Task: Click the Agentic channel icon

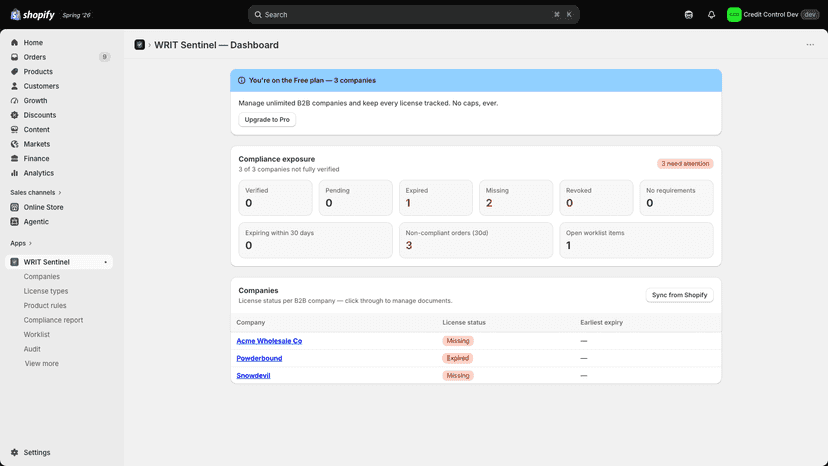Action: tap(14, 222)
